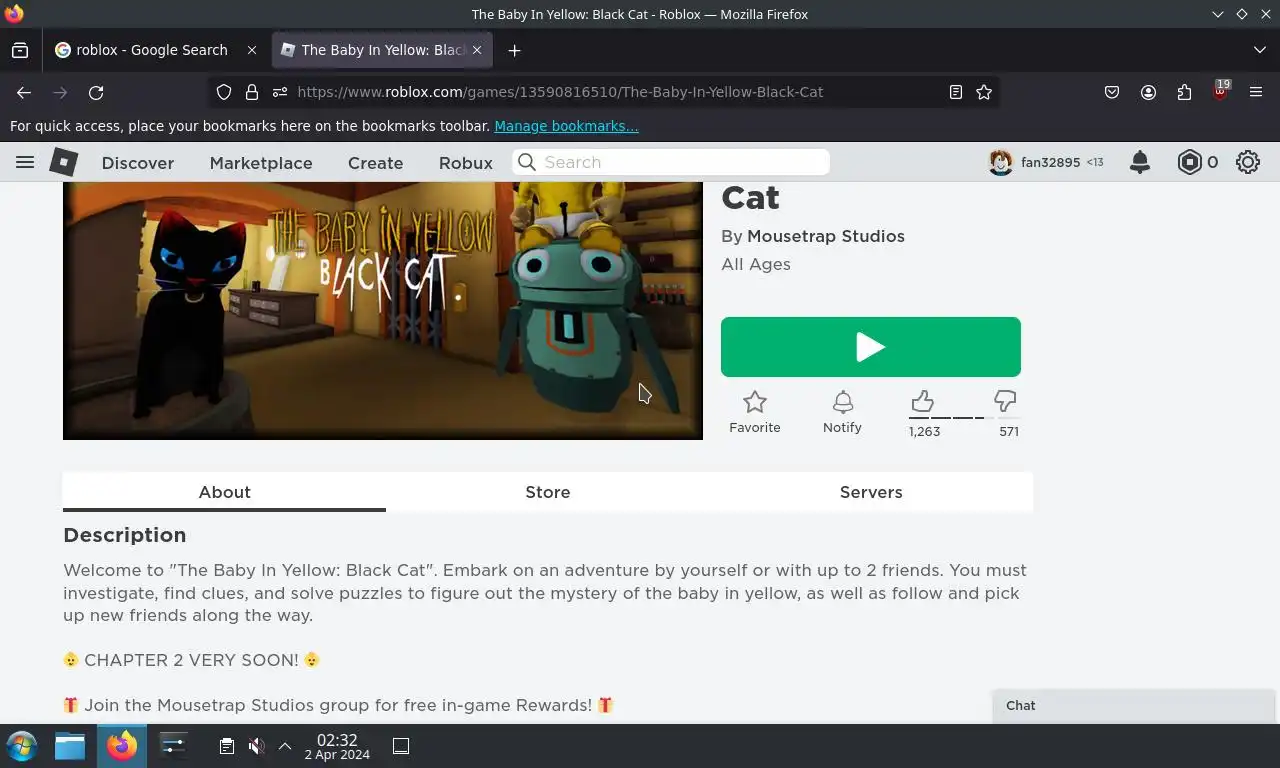Select The Baby In Yellow browser tab

[382, 50]
